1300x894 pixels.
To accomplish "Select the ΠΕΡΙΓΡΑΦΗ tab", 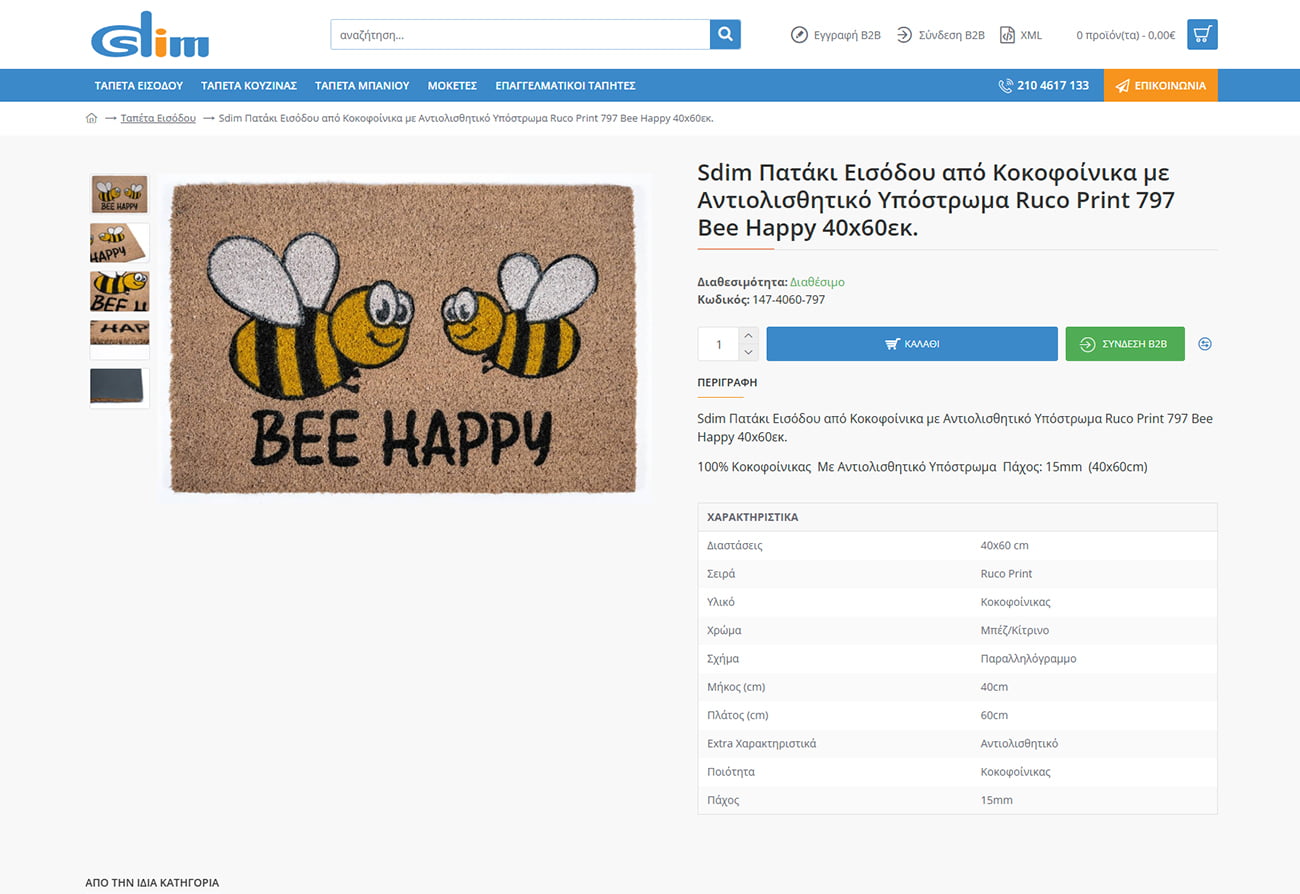I will pos(727,382).
